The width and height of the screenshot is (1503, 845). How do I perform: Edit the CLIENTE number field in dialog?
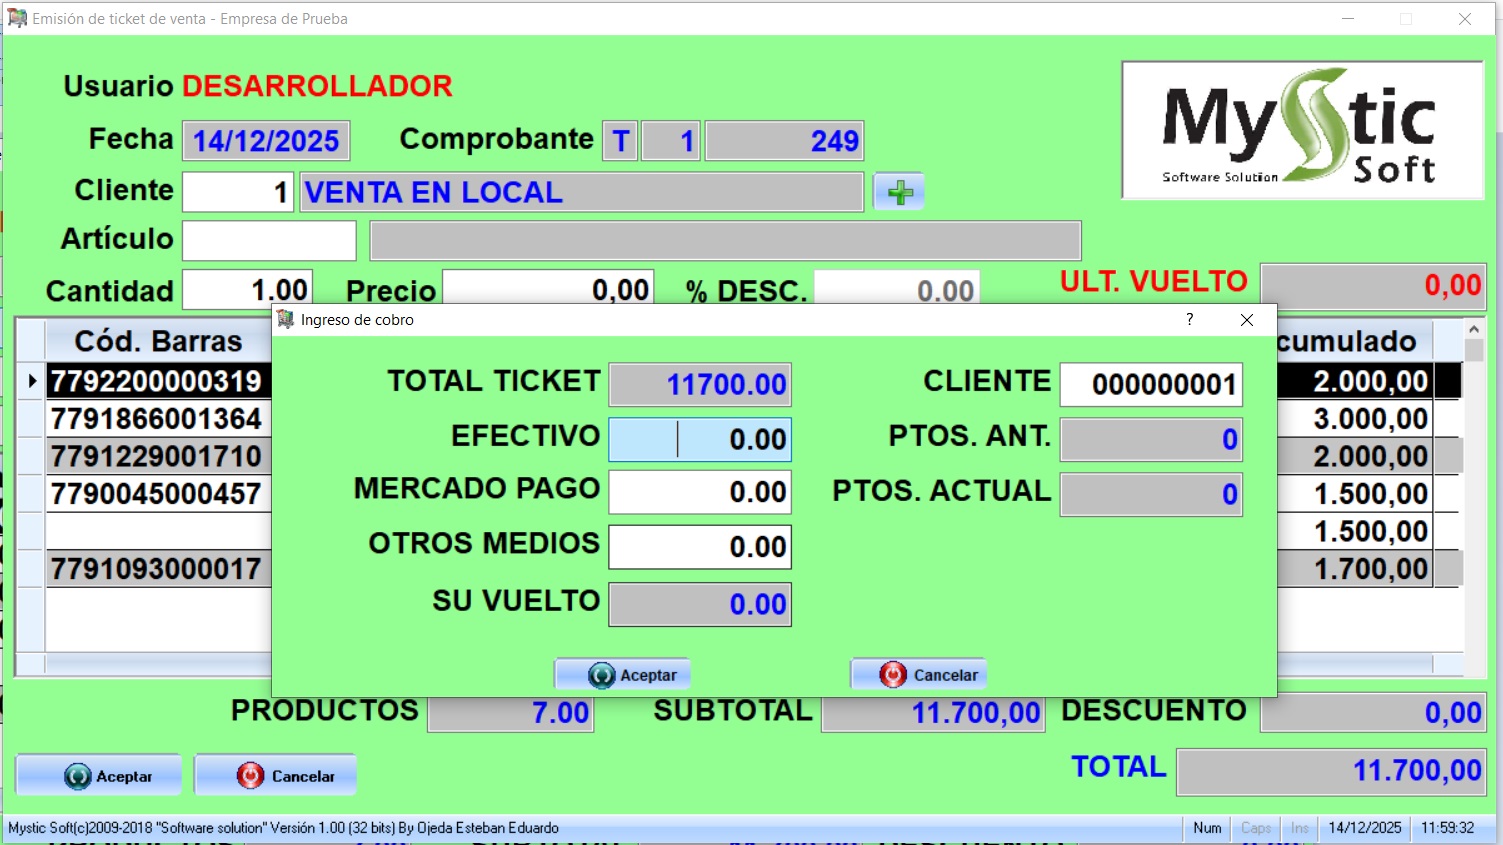pos(1151,385)
